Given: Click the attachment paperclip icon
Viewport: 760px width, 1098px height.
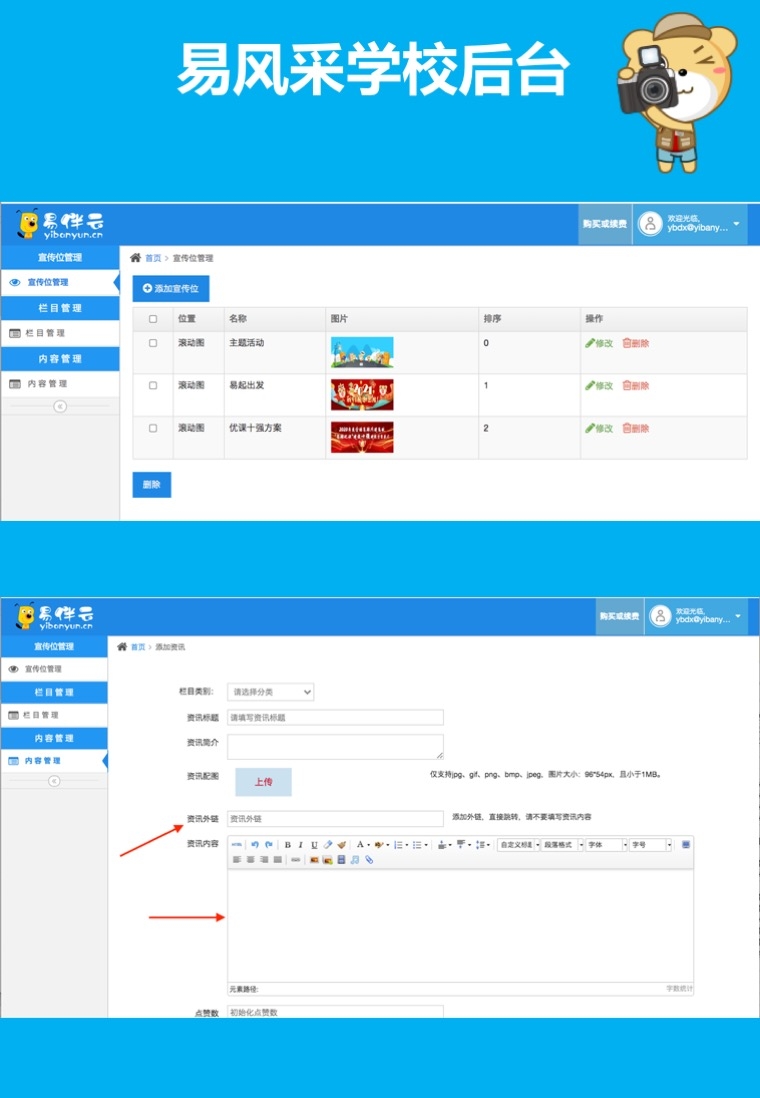Looking at the screenshot, I should (x=369, y=859).
